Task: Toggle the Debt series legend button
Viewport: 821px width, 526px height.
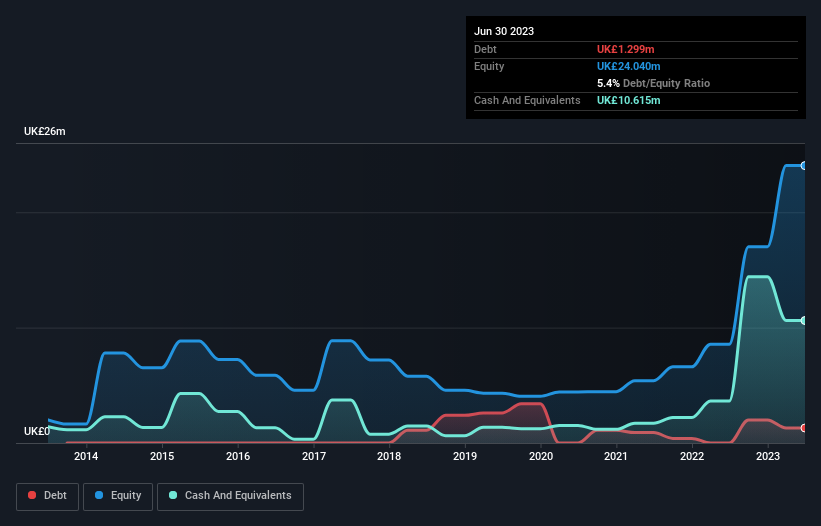Action: 48,496
